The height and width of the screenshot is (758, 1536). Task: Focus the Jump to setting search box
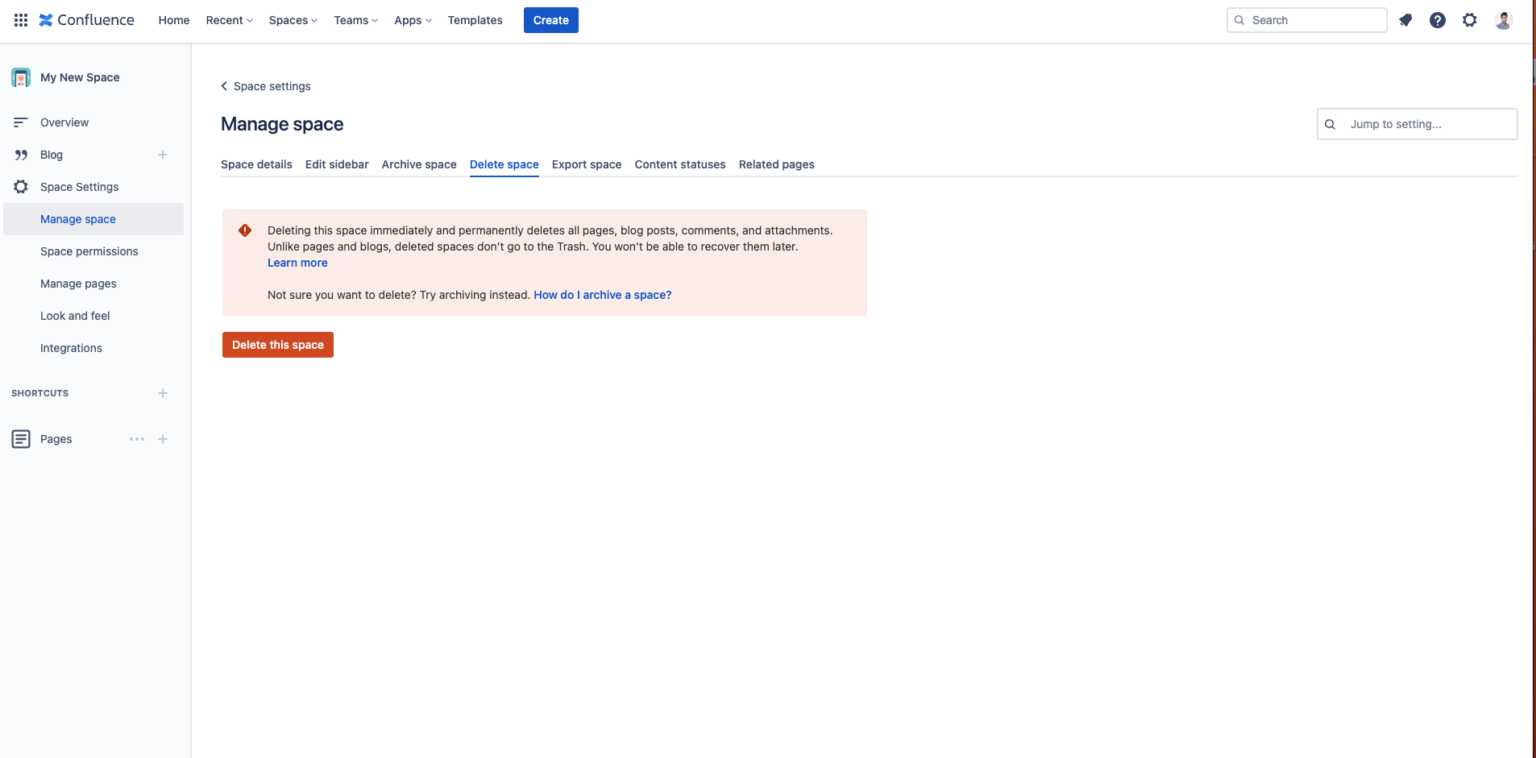click(1416, 123)
